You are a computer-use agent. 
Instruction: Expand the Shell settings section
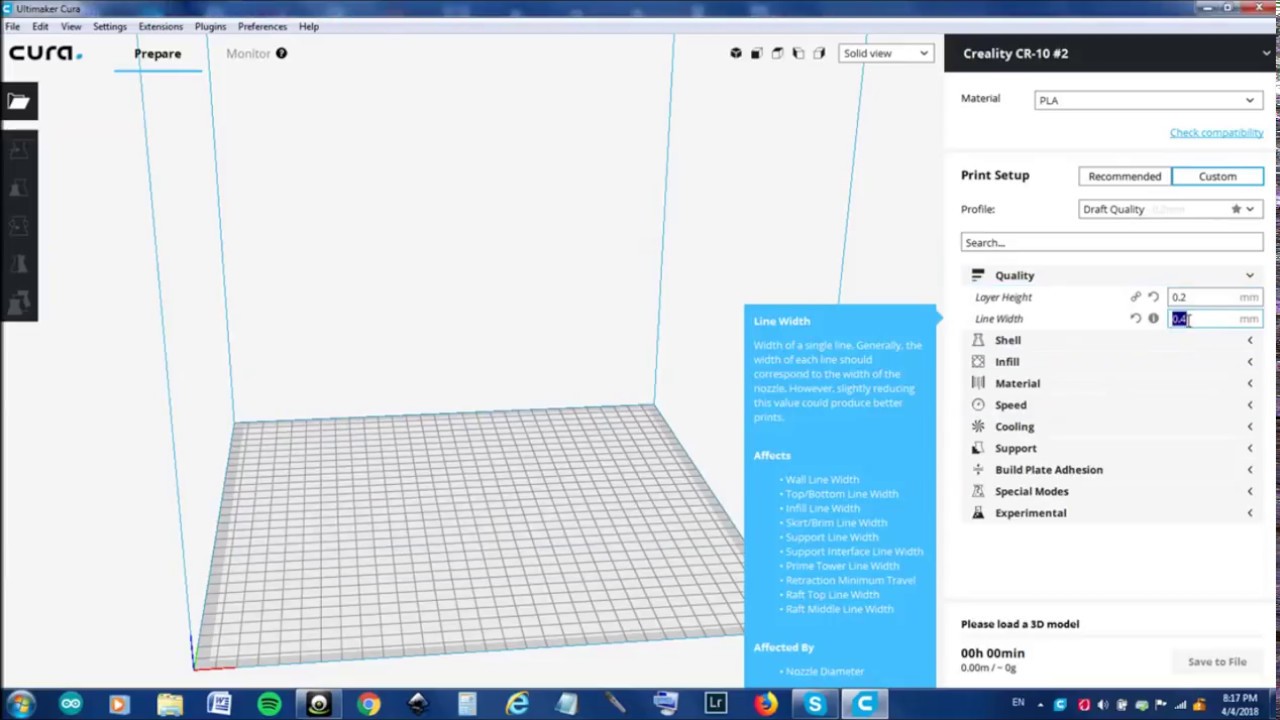point(1249,340)
